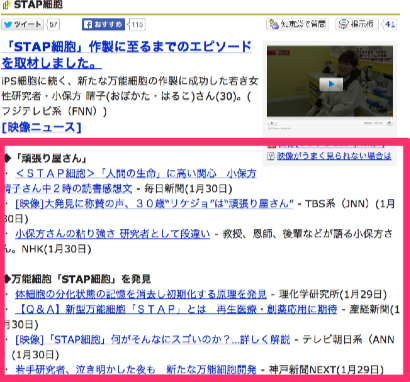Click the video player progress bar
Viewport: 410px width, 382px height.
click(320, 123)
